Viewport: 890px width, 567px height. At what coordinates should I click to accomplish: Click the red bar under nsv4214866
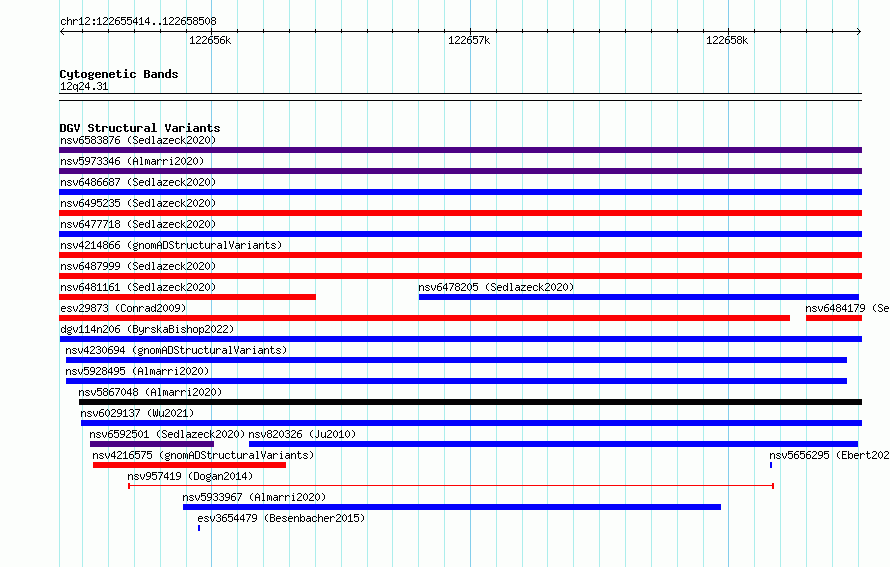click(460, 255)
